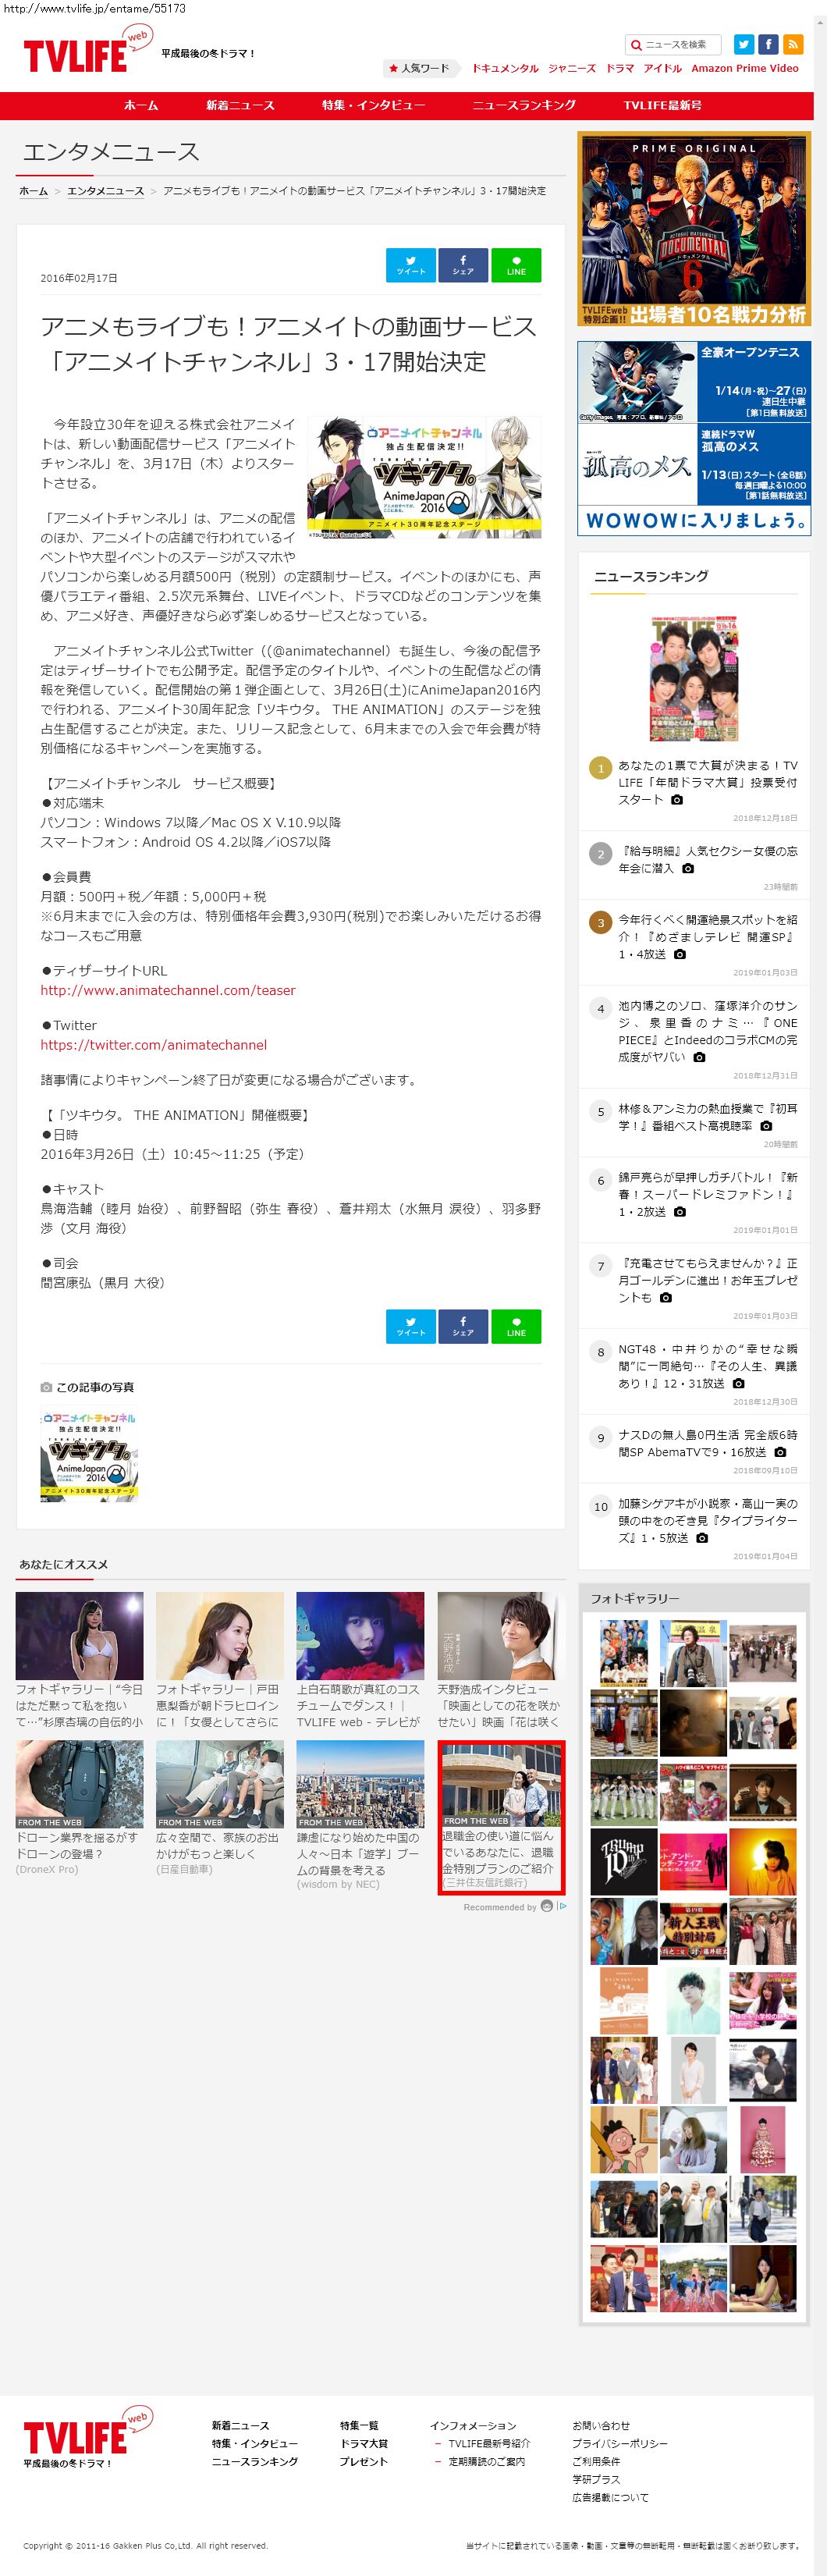Viewport: 827px width, 2576px height.
Task: Open Twitter icon in the header
Action: [744, 44]
